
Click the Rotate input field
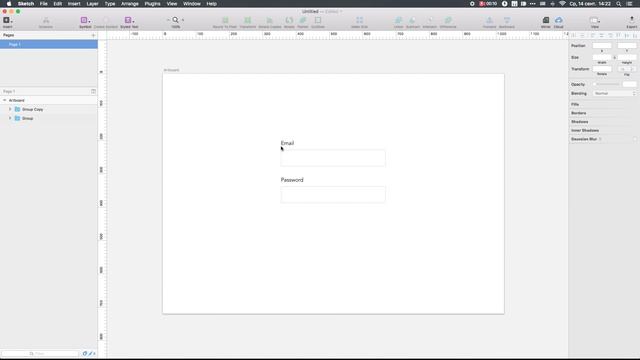pos(602,69)
